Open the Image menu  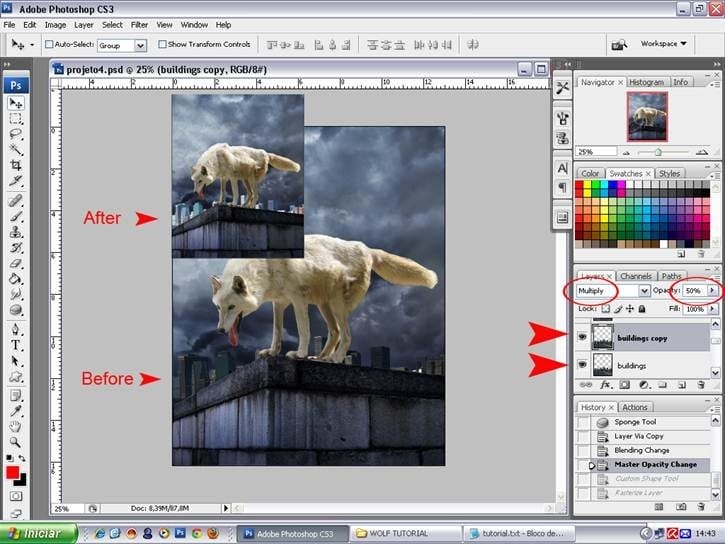pos(55,25)
